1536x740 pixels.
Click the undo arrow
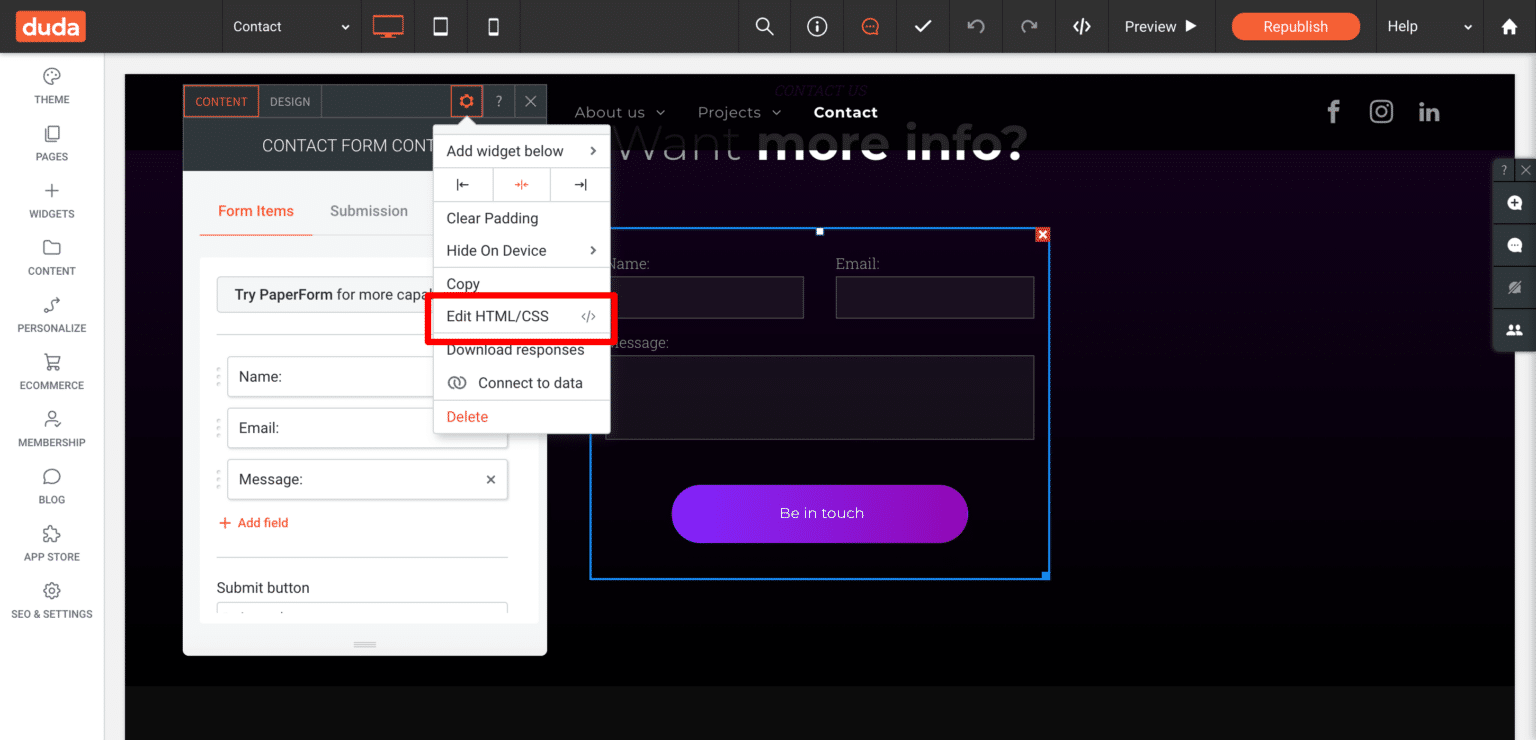tap(976, 27)
